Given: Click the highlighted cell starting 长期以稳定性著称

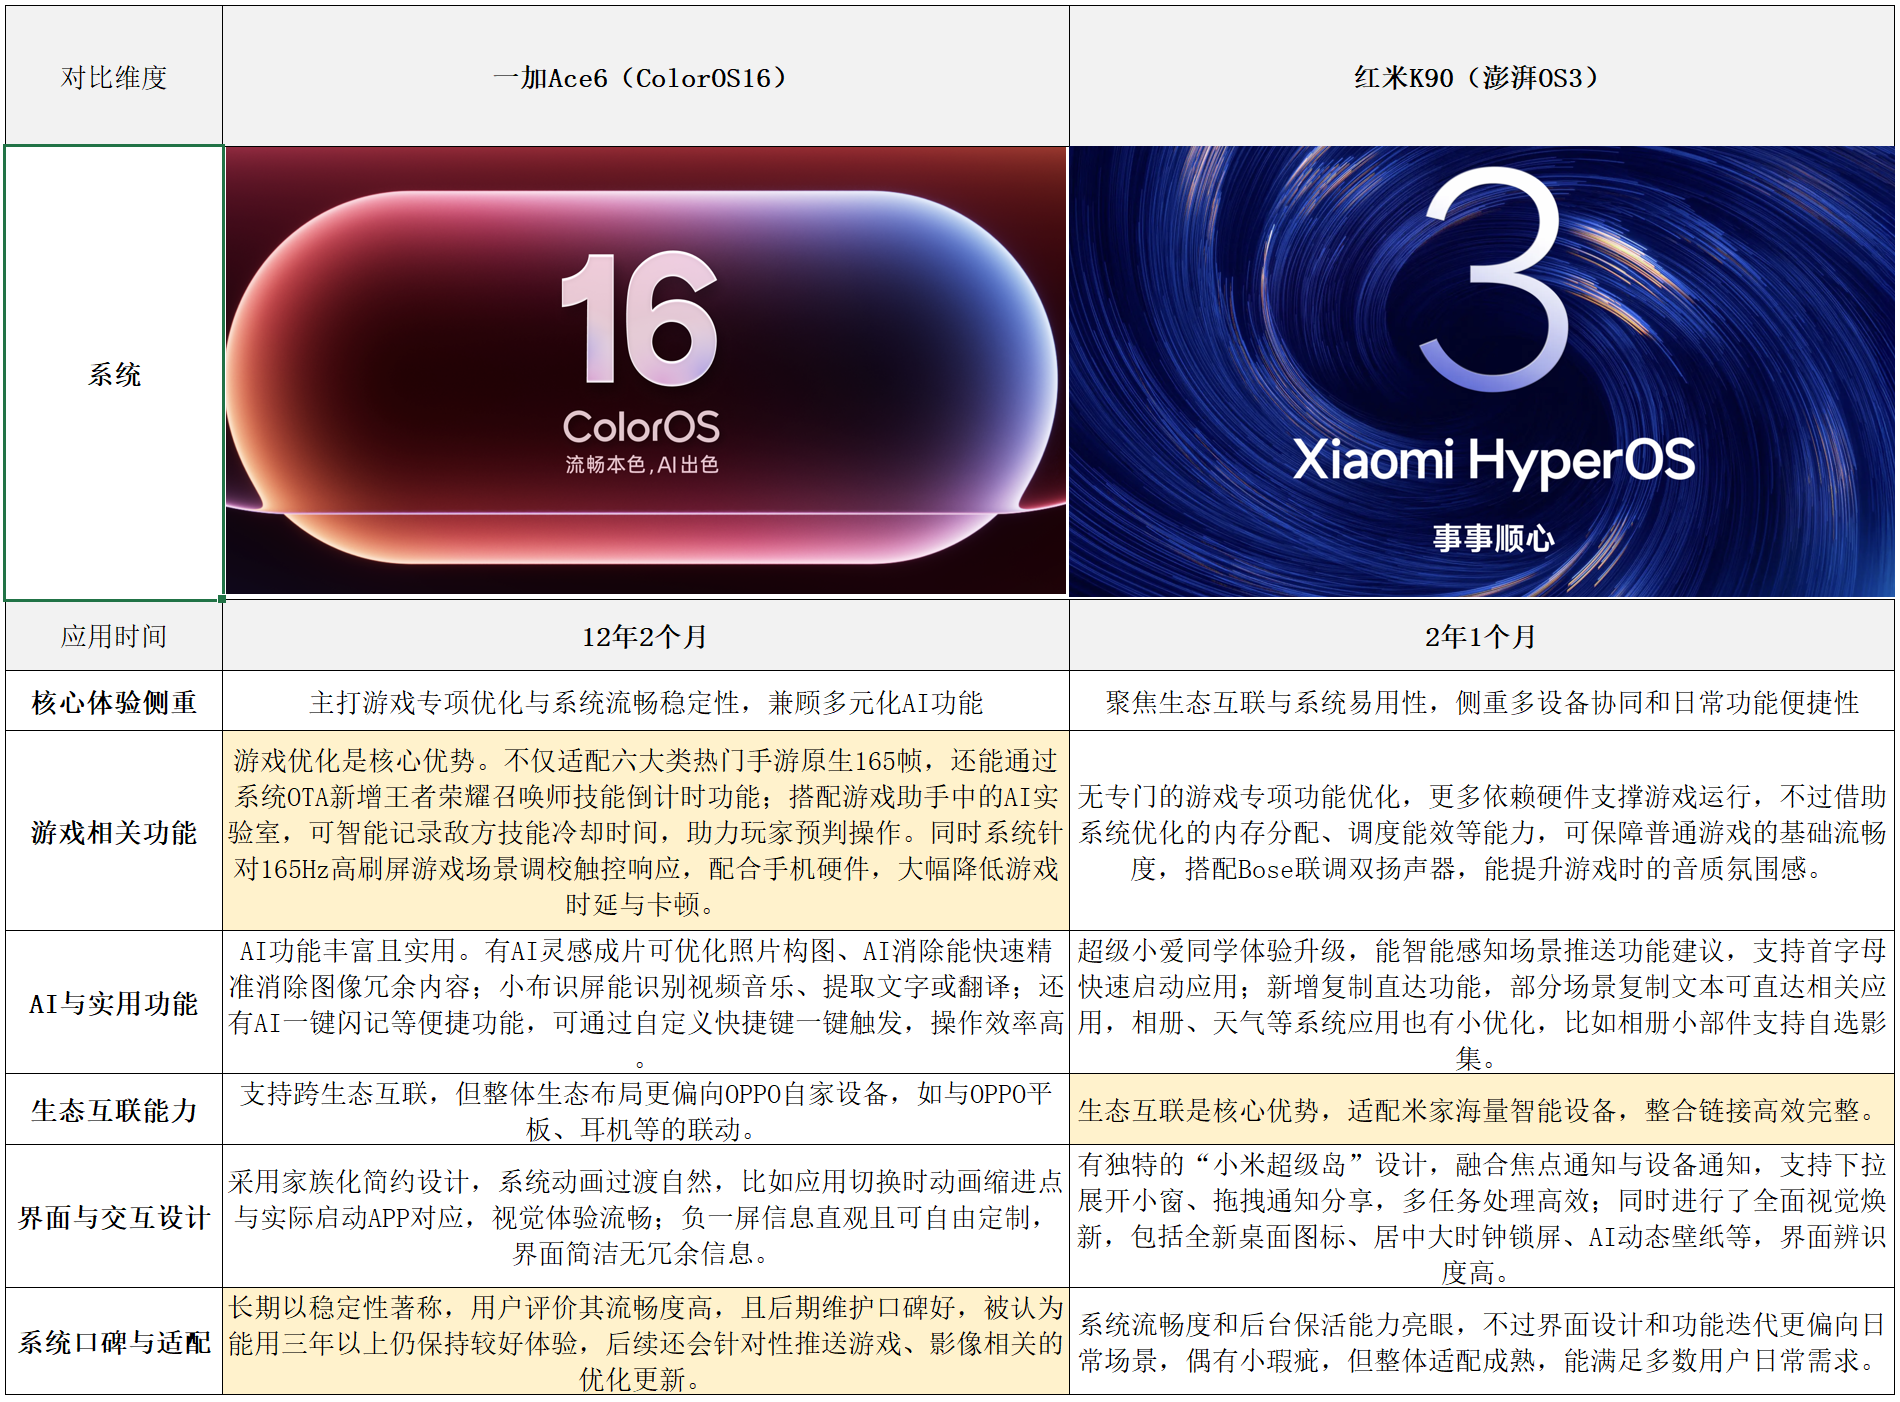Looking at the screenshot, I should pos(646,1341).
